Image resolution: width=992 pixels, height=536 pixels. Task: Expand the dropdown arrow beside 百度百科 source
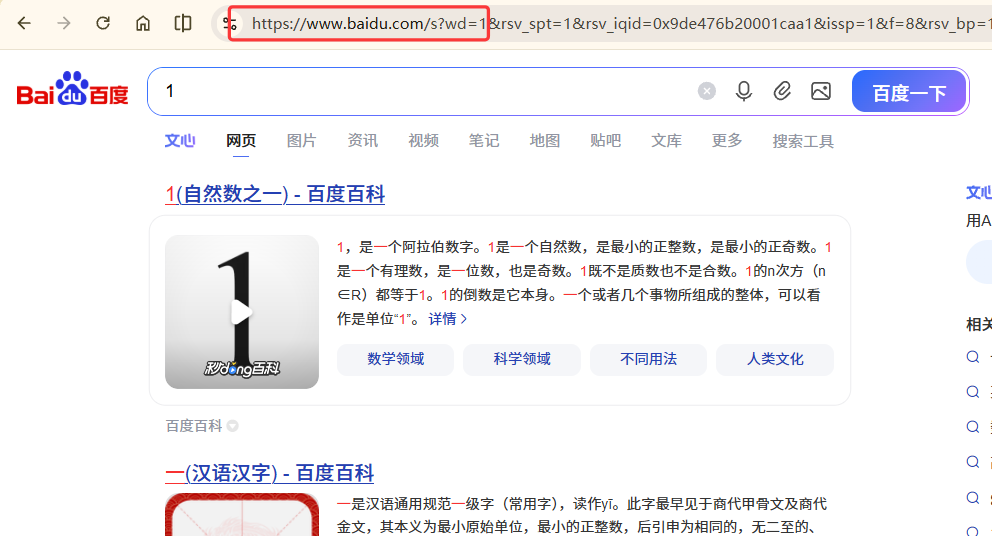tap(233, 426)
